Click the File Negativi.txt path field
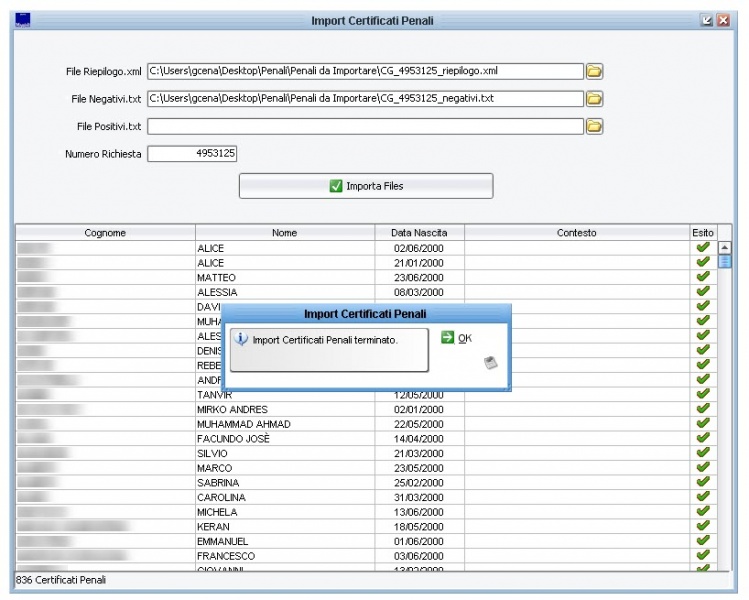 pos(364,99)
